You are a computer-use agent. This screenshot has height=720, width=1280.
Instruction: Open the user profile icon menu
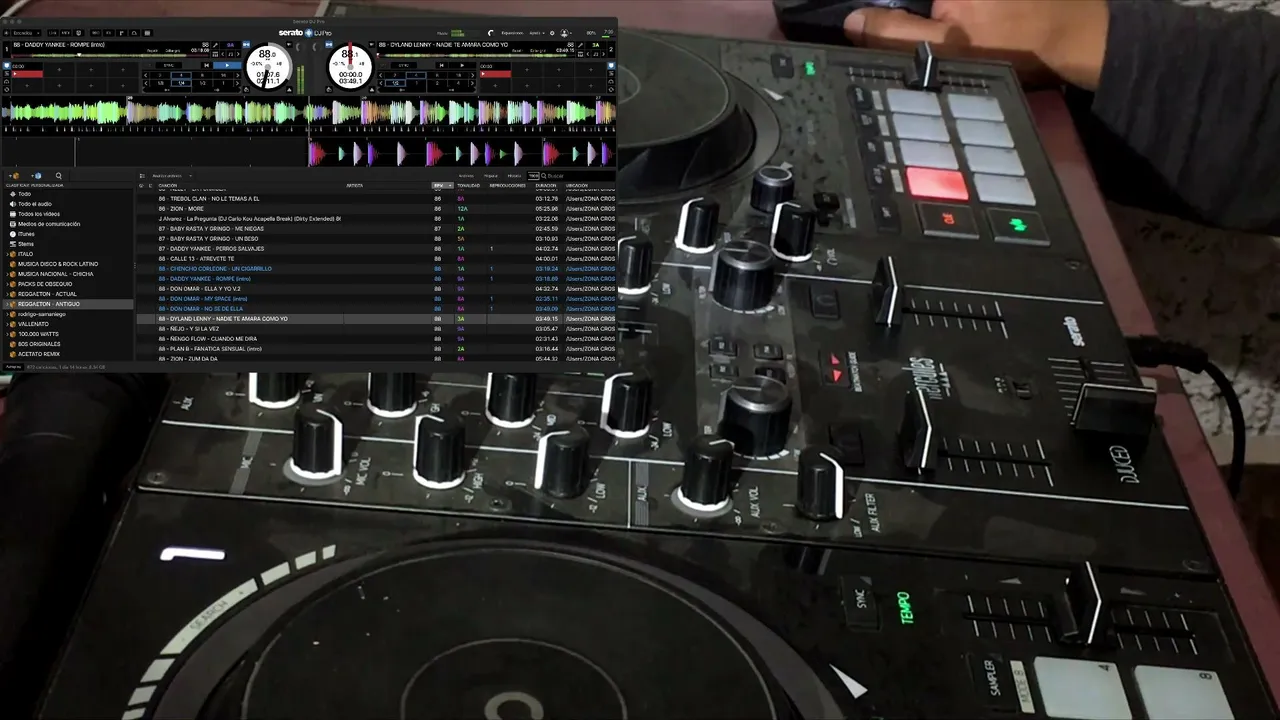coord(564,33)
